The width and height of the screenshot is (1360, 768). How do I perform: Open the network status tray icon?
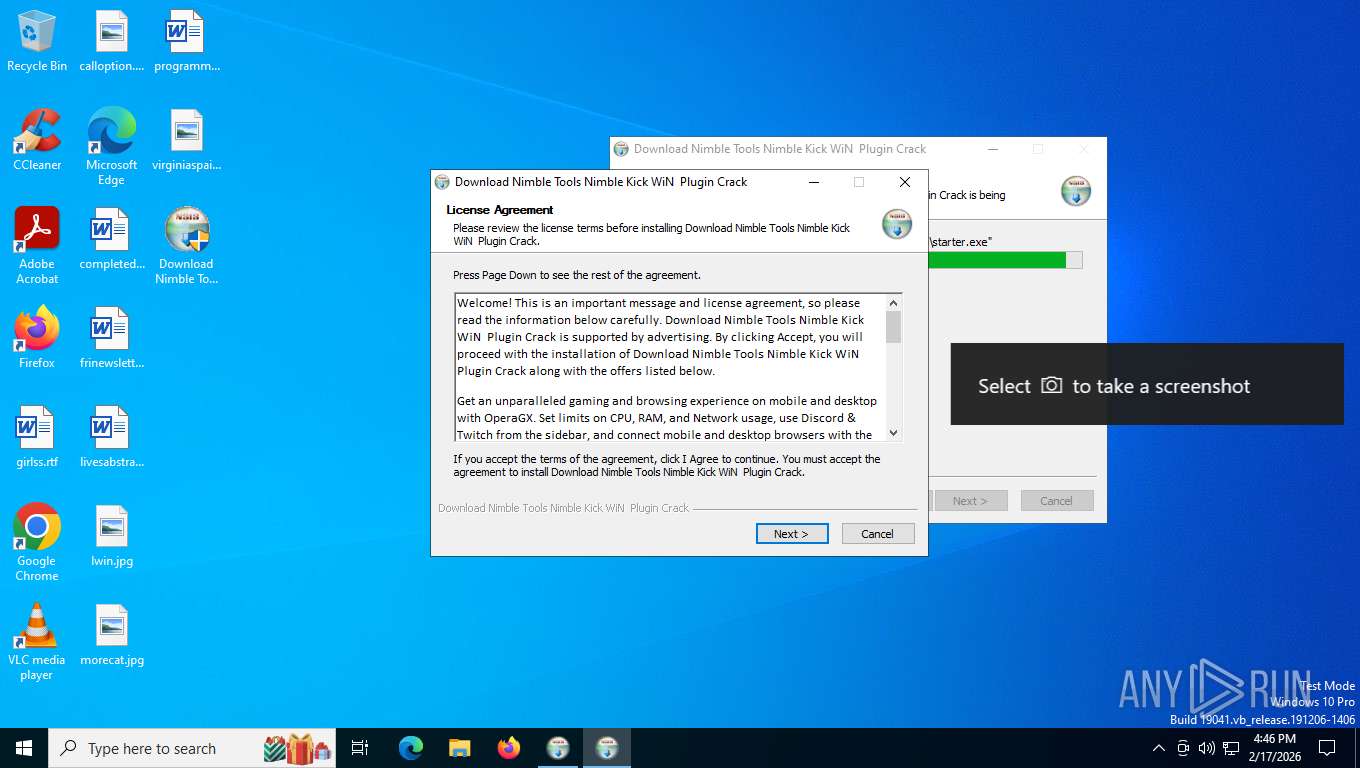[x=1231, y=748]
